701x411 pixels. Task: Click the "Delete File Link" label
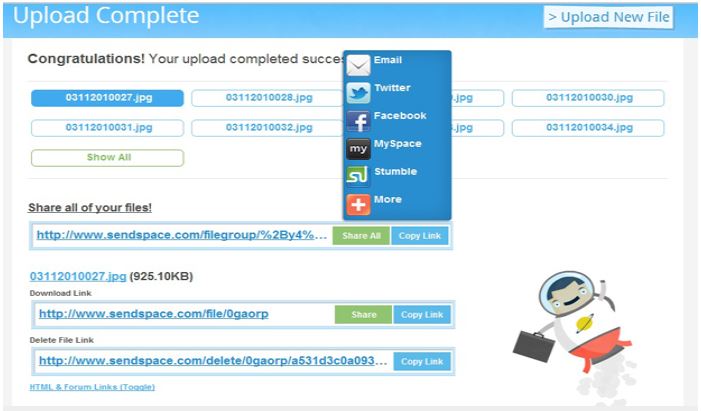(62, 340)
